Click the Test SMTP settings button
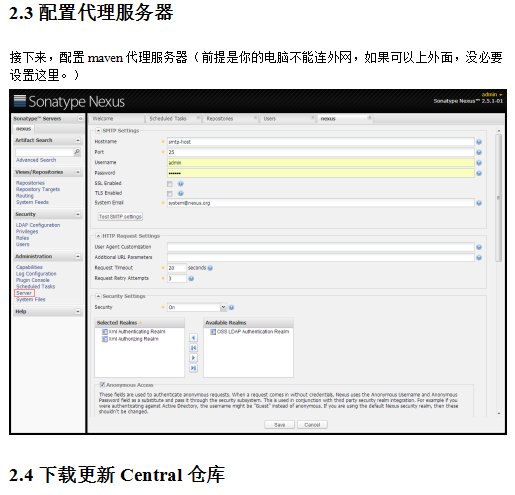This screenshot has height=495, width=515. 120,217
